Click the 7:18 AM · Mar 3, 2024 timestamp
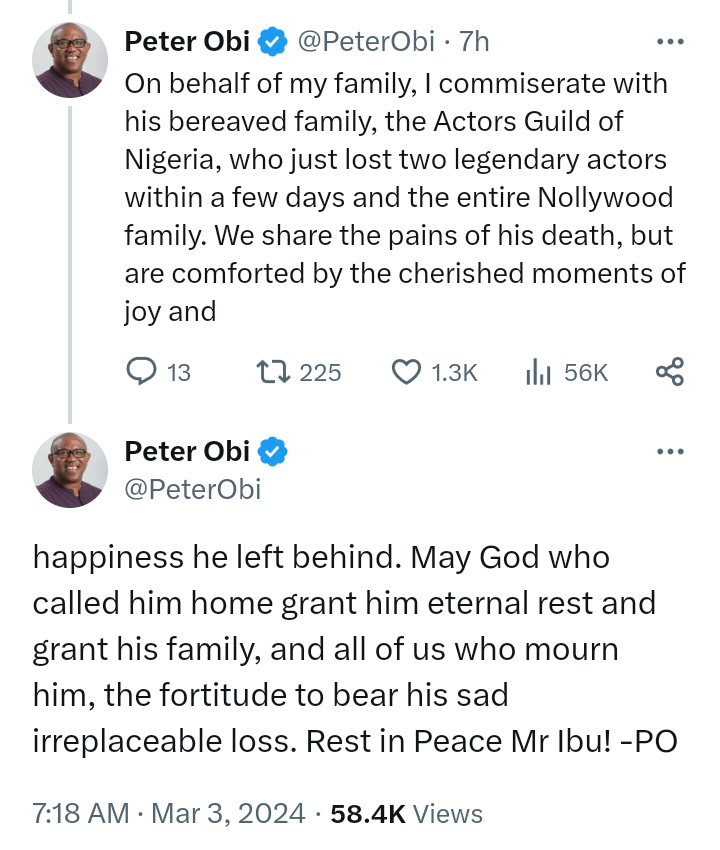720x850 pixels. 169,814
